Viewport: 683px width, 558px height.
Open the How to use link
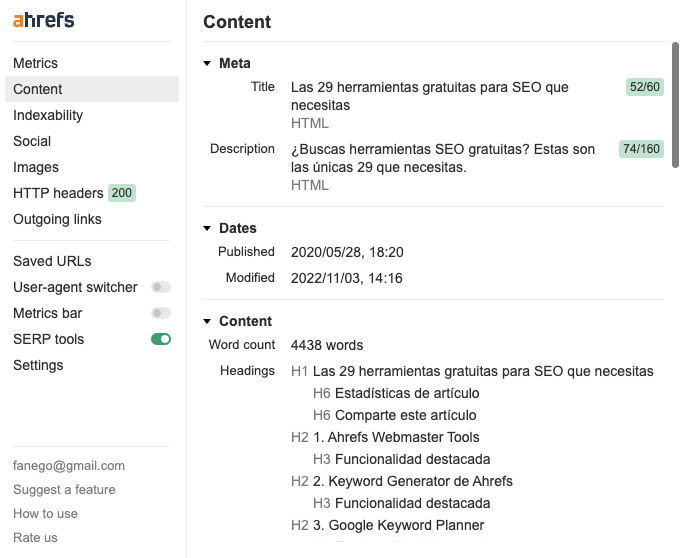[45, 514]
